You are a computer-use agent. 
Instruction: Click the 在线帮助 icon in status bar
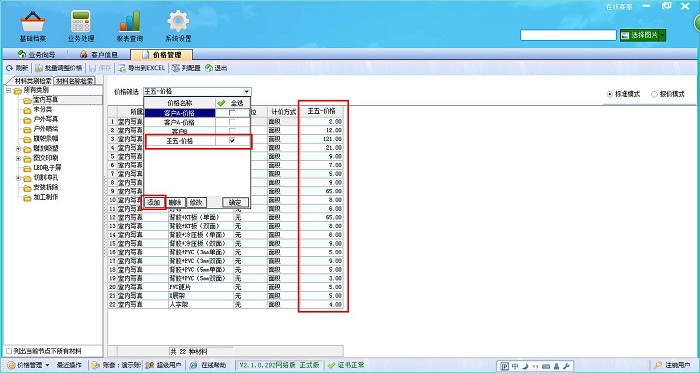193,365
